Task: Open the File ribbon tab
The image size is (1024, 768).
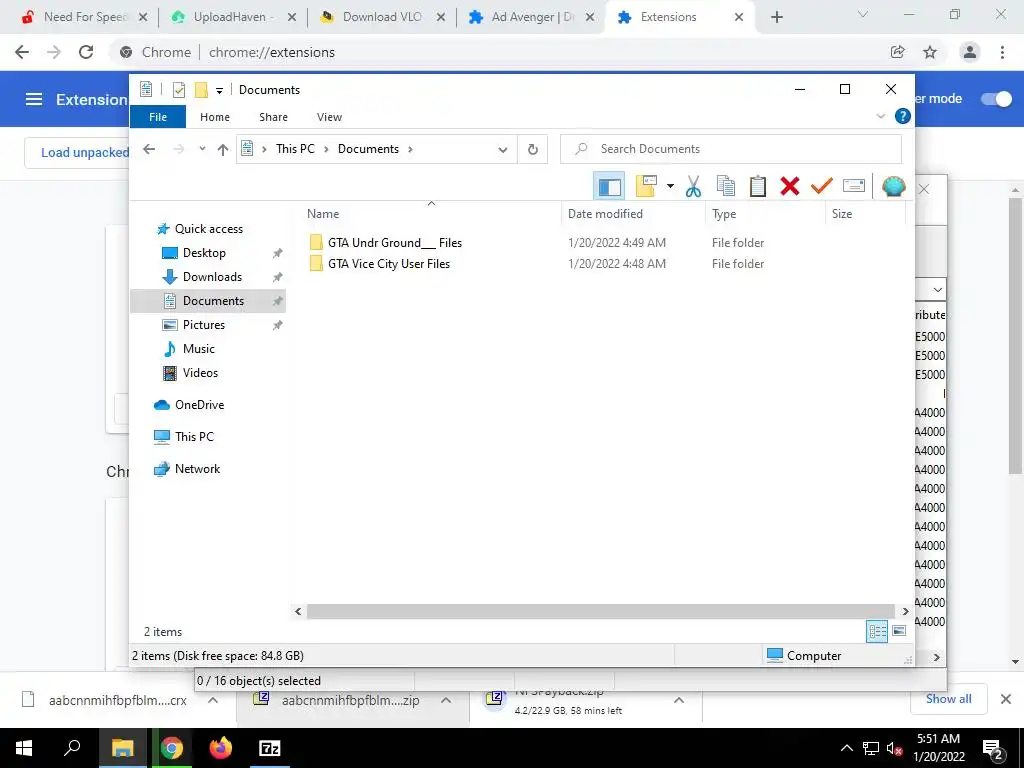Action: tap(158, 117)
